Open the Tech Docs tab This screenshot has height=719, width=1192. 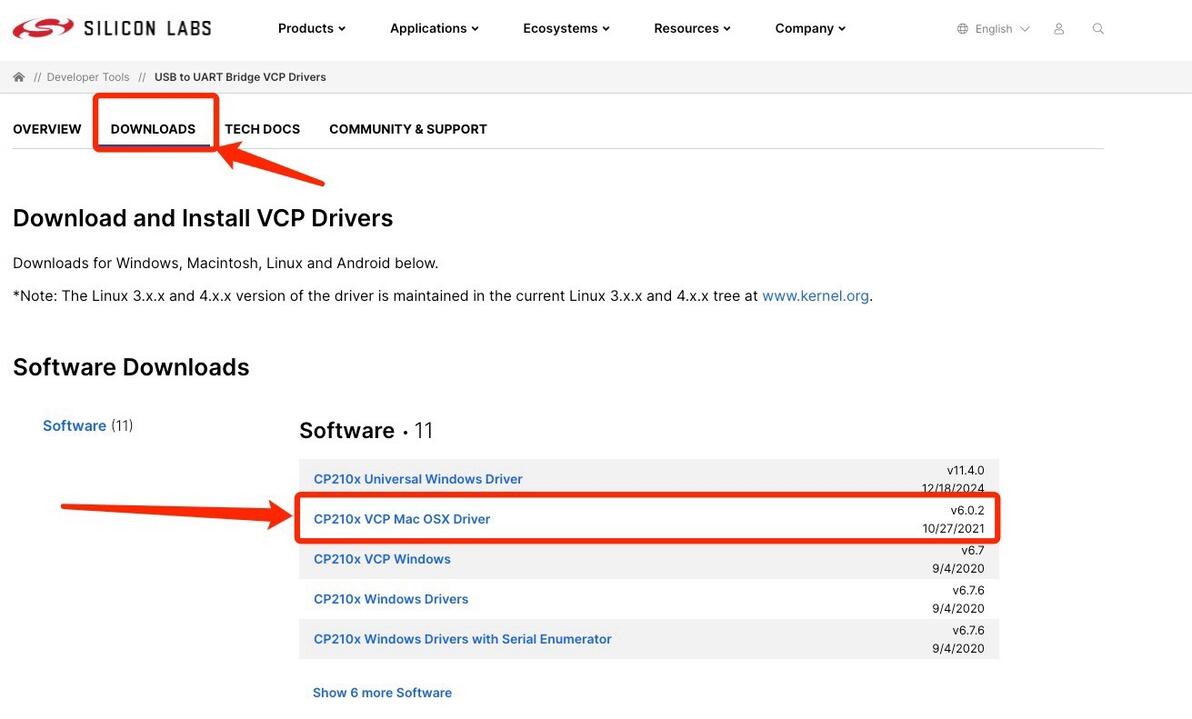[262, 129]
